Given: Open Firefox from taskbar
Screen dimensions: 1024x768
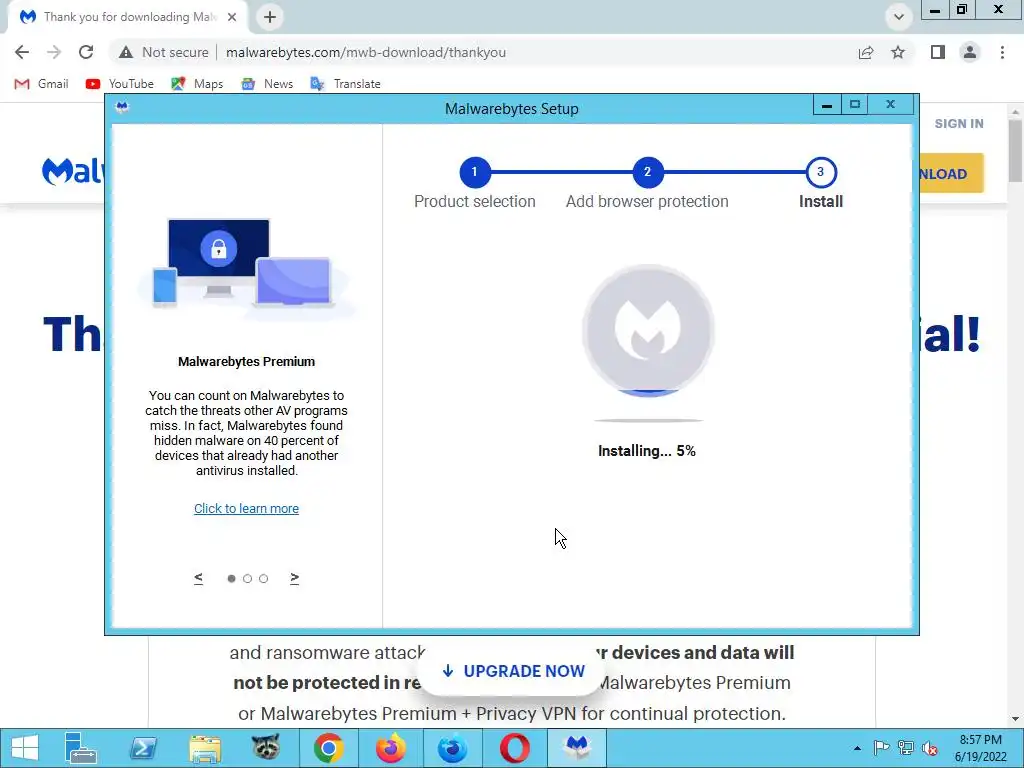Looking at the screenshot, I should [x=391, y=748].
